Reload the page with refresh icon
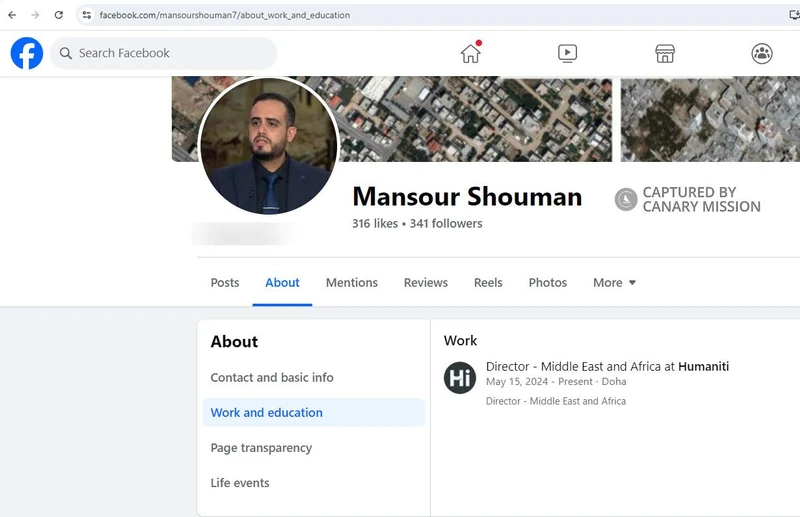The image size is (800, 517). [x=59, y=15]
